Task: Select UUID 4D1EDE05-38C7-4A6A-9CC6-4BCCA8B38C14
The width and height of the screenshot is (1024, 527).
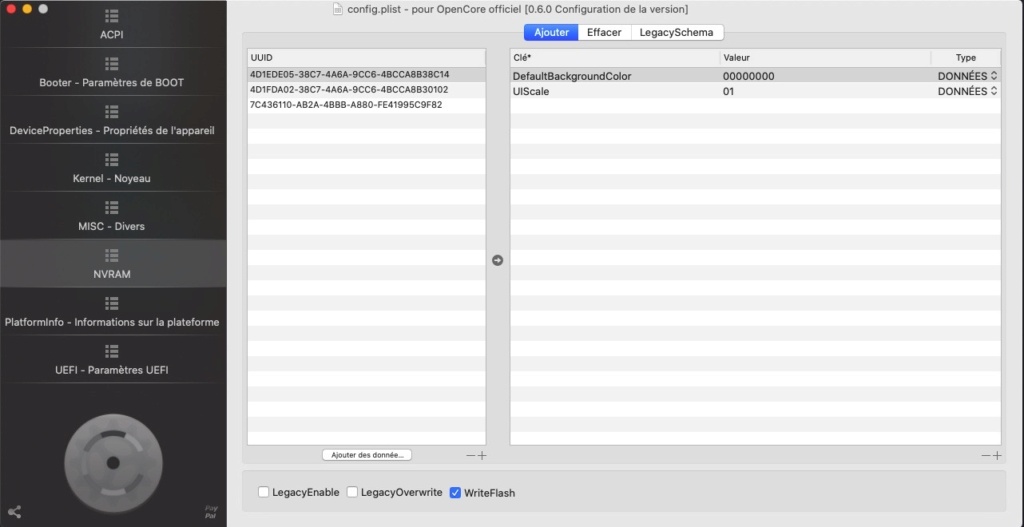Action: pyautogui.click(x=366, y=74)
